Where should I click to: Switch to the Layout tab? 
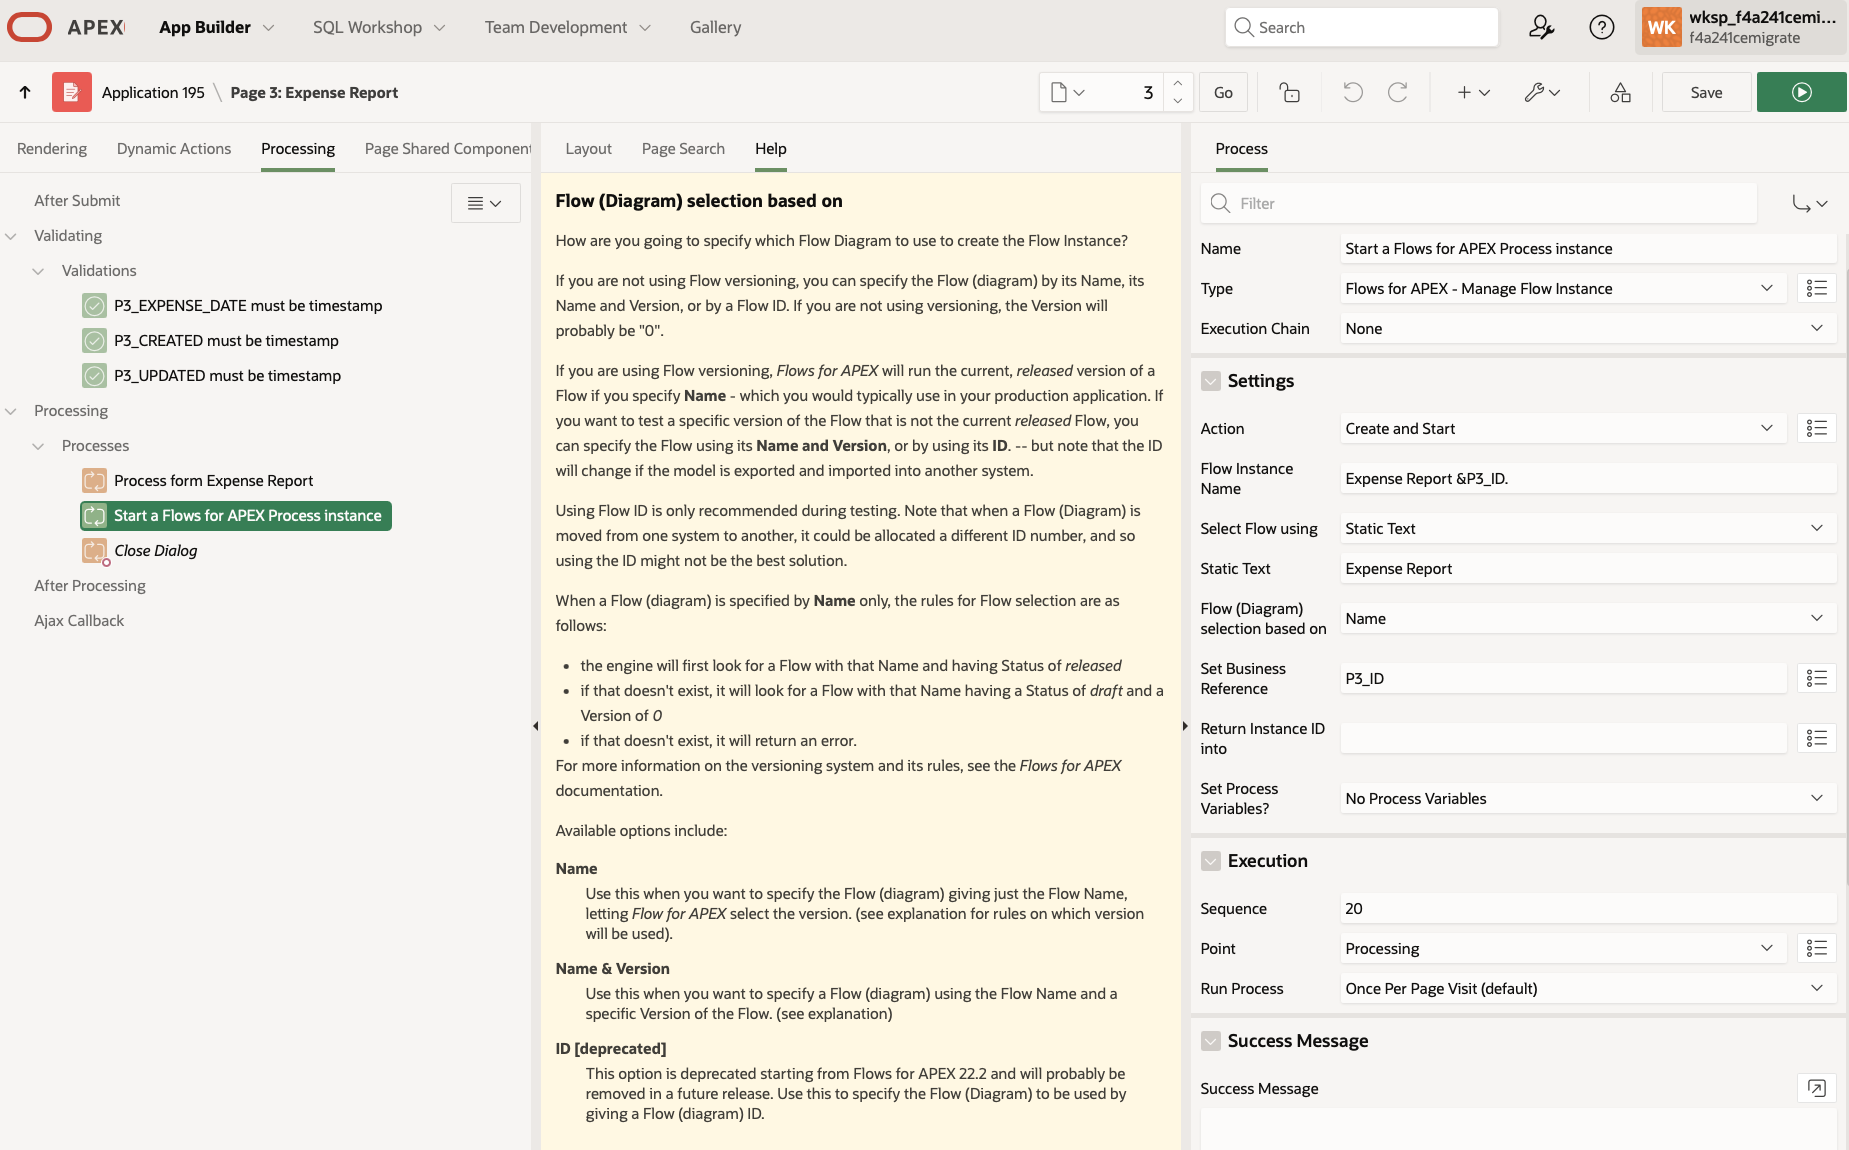click(x=588, y=148)
